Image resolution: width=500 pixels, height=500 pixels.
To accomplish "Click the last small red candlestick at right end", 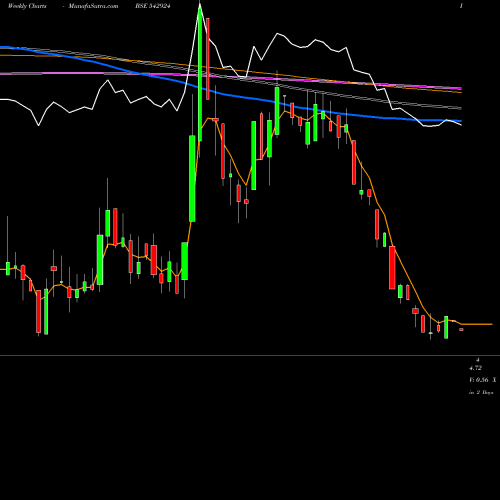I will [461, 330].
